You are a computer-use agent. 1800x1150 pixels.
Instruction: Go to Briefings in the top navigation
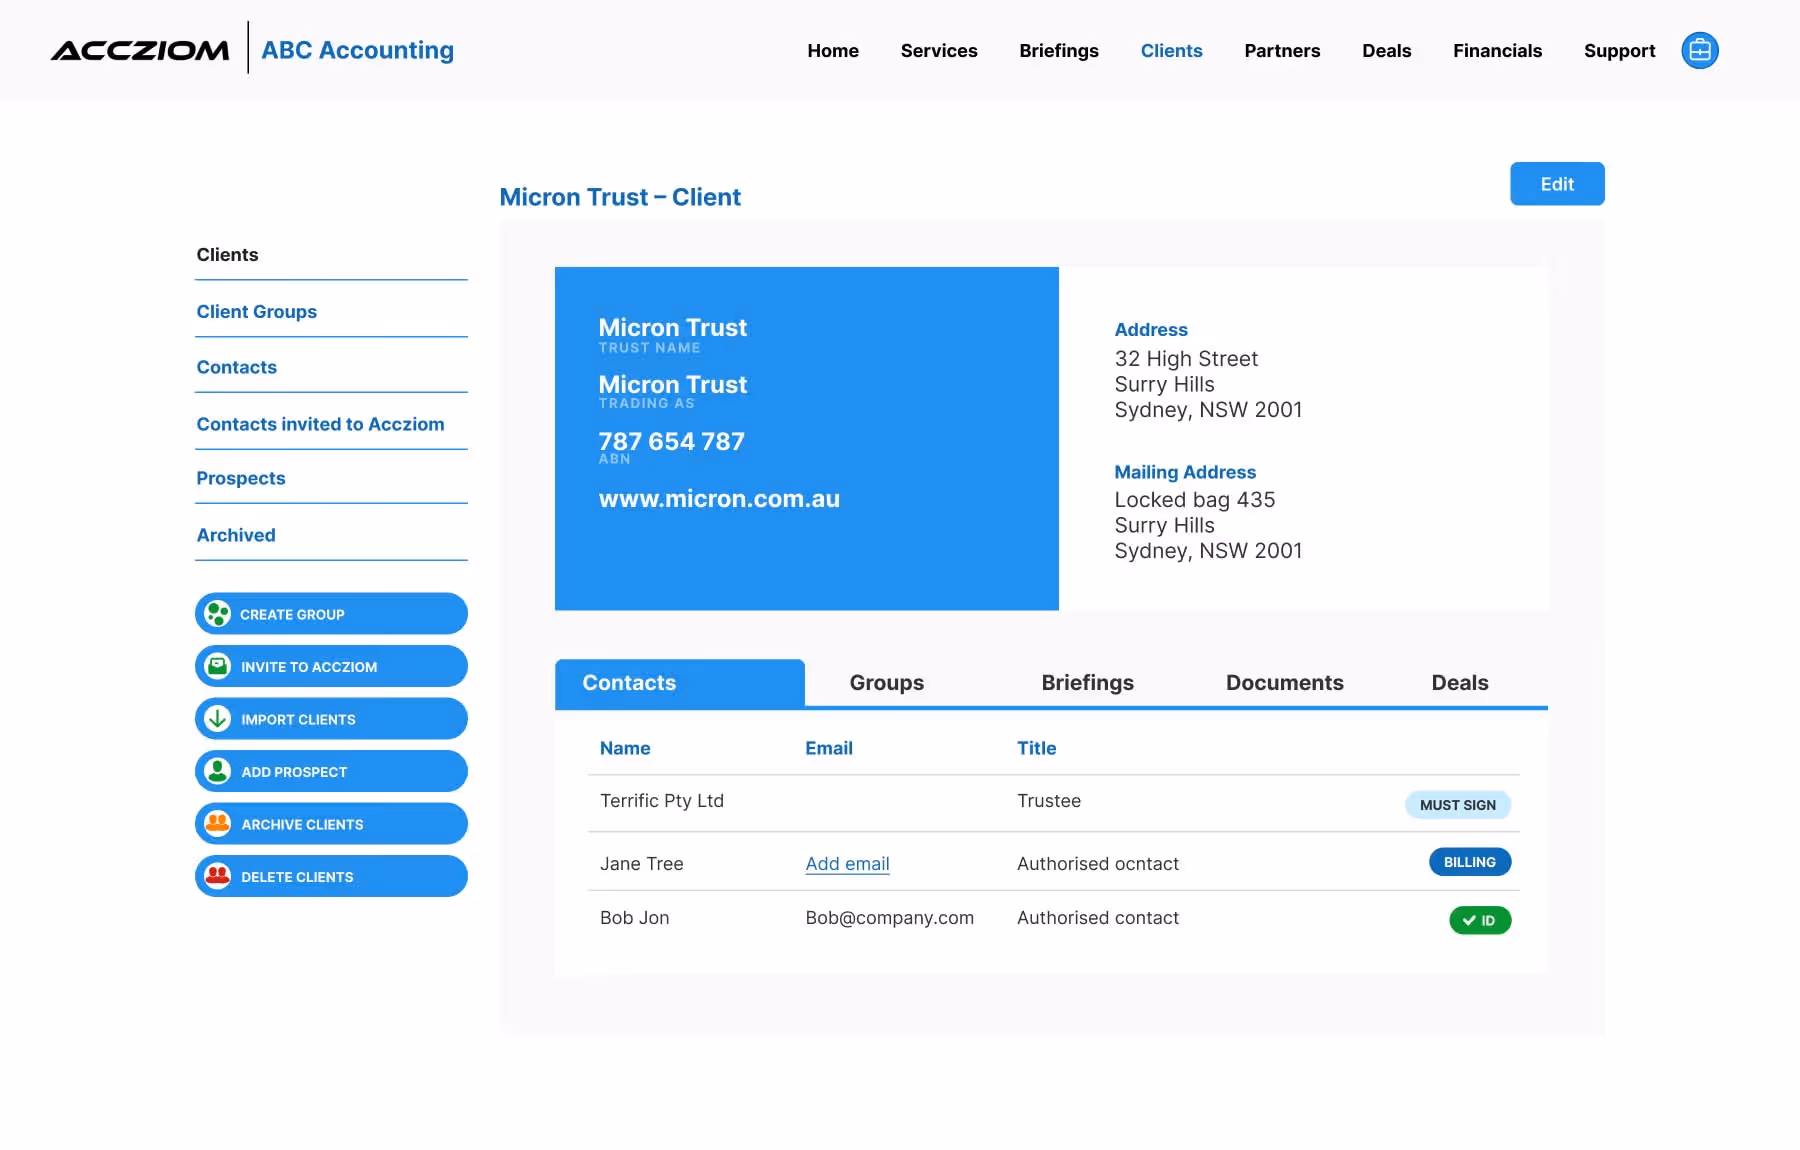tap(1059, 51)
